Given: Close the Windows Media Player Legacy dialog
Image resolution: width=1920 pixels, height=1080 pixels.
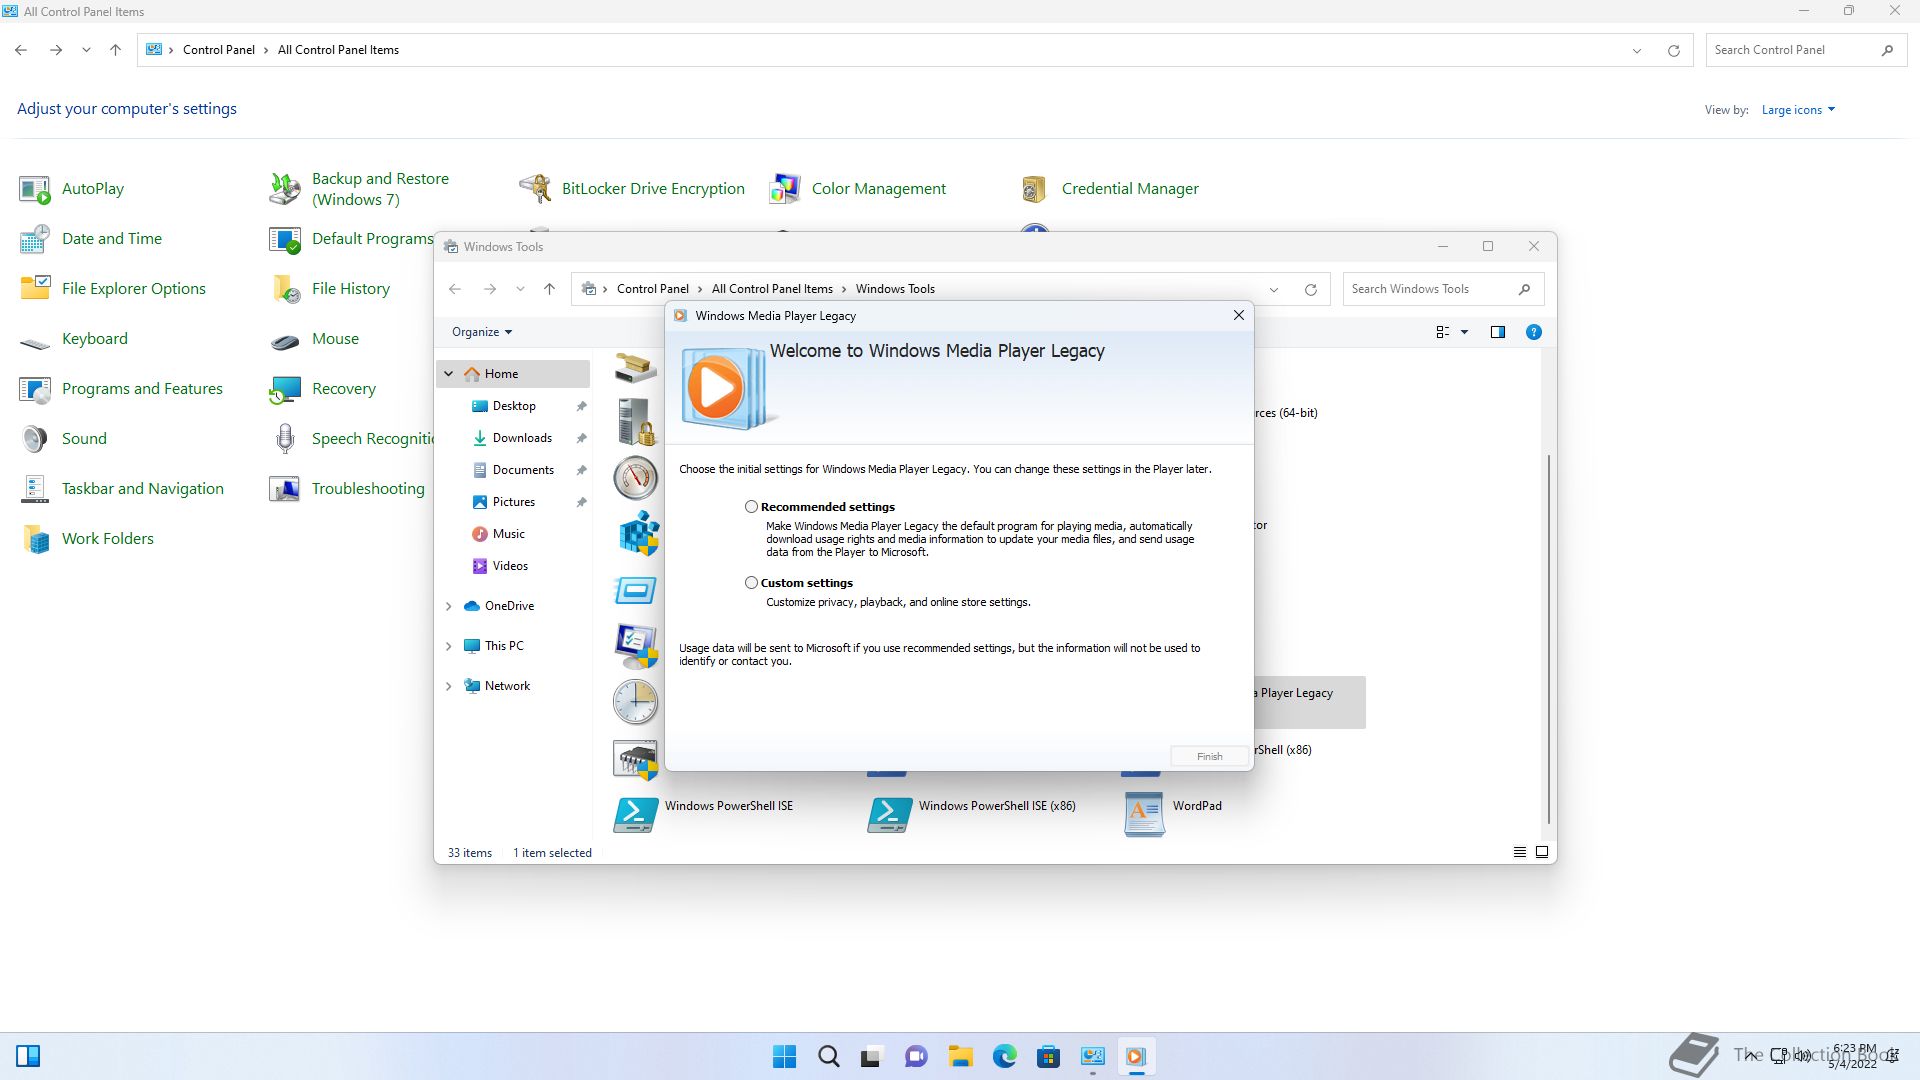Looking at the screenshot, I should [1238, 315].
